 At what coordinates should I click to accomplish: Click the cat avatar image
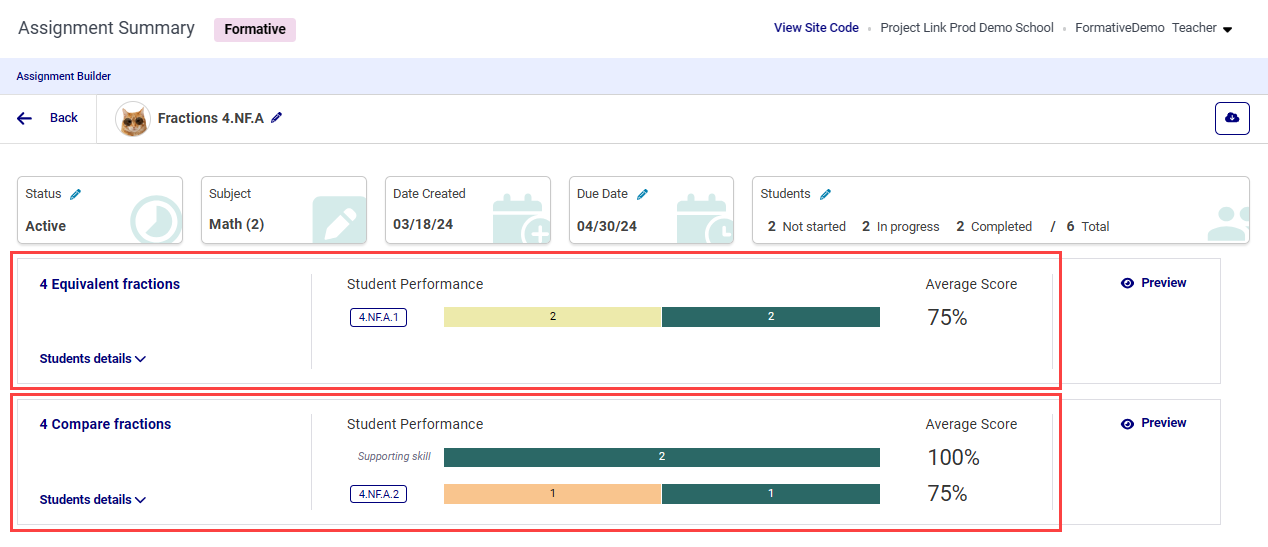point(133,119)
